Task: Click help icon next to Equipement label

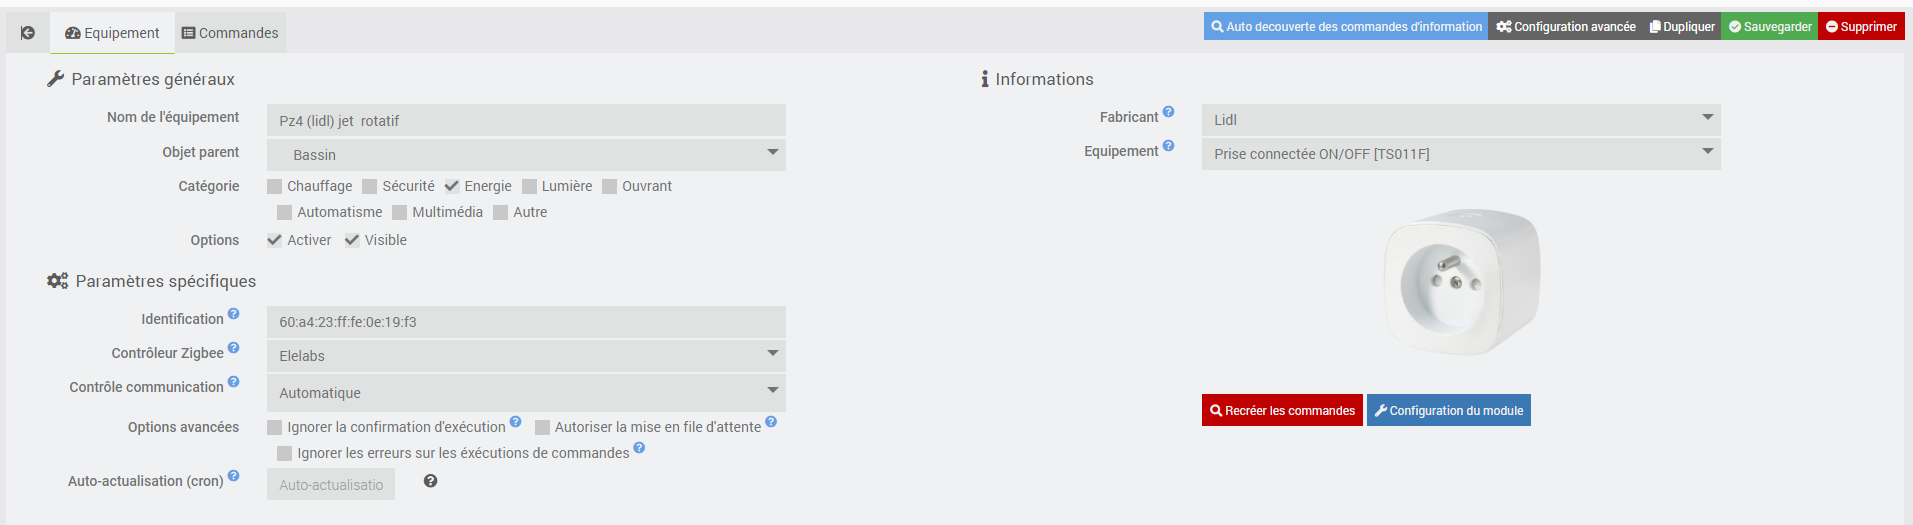Action: click(1168, 146)
